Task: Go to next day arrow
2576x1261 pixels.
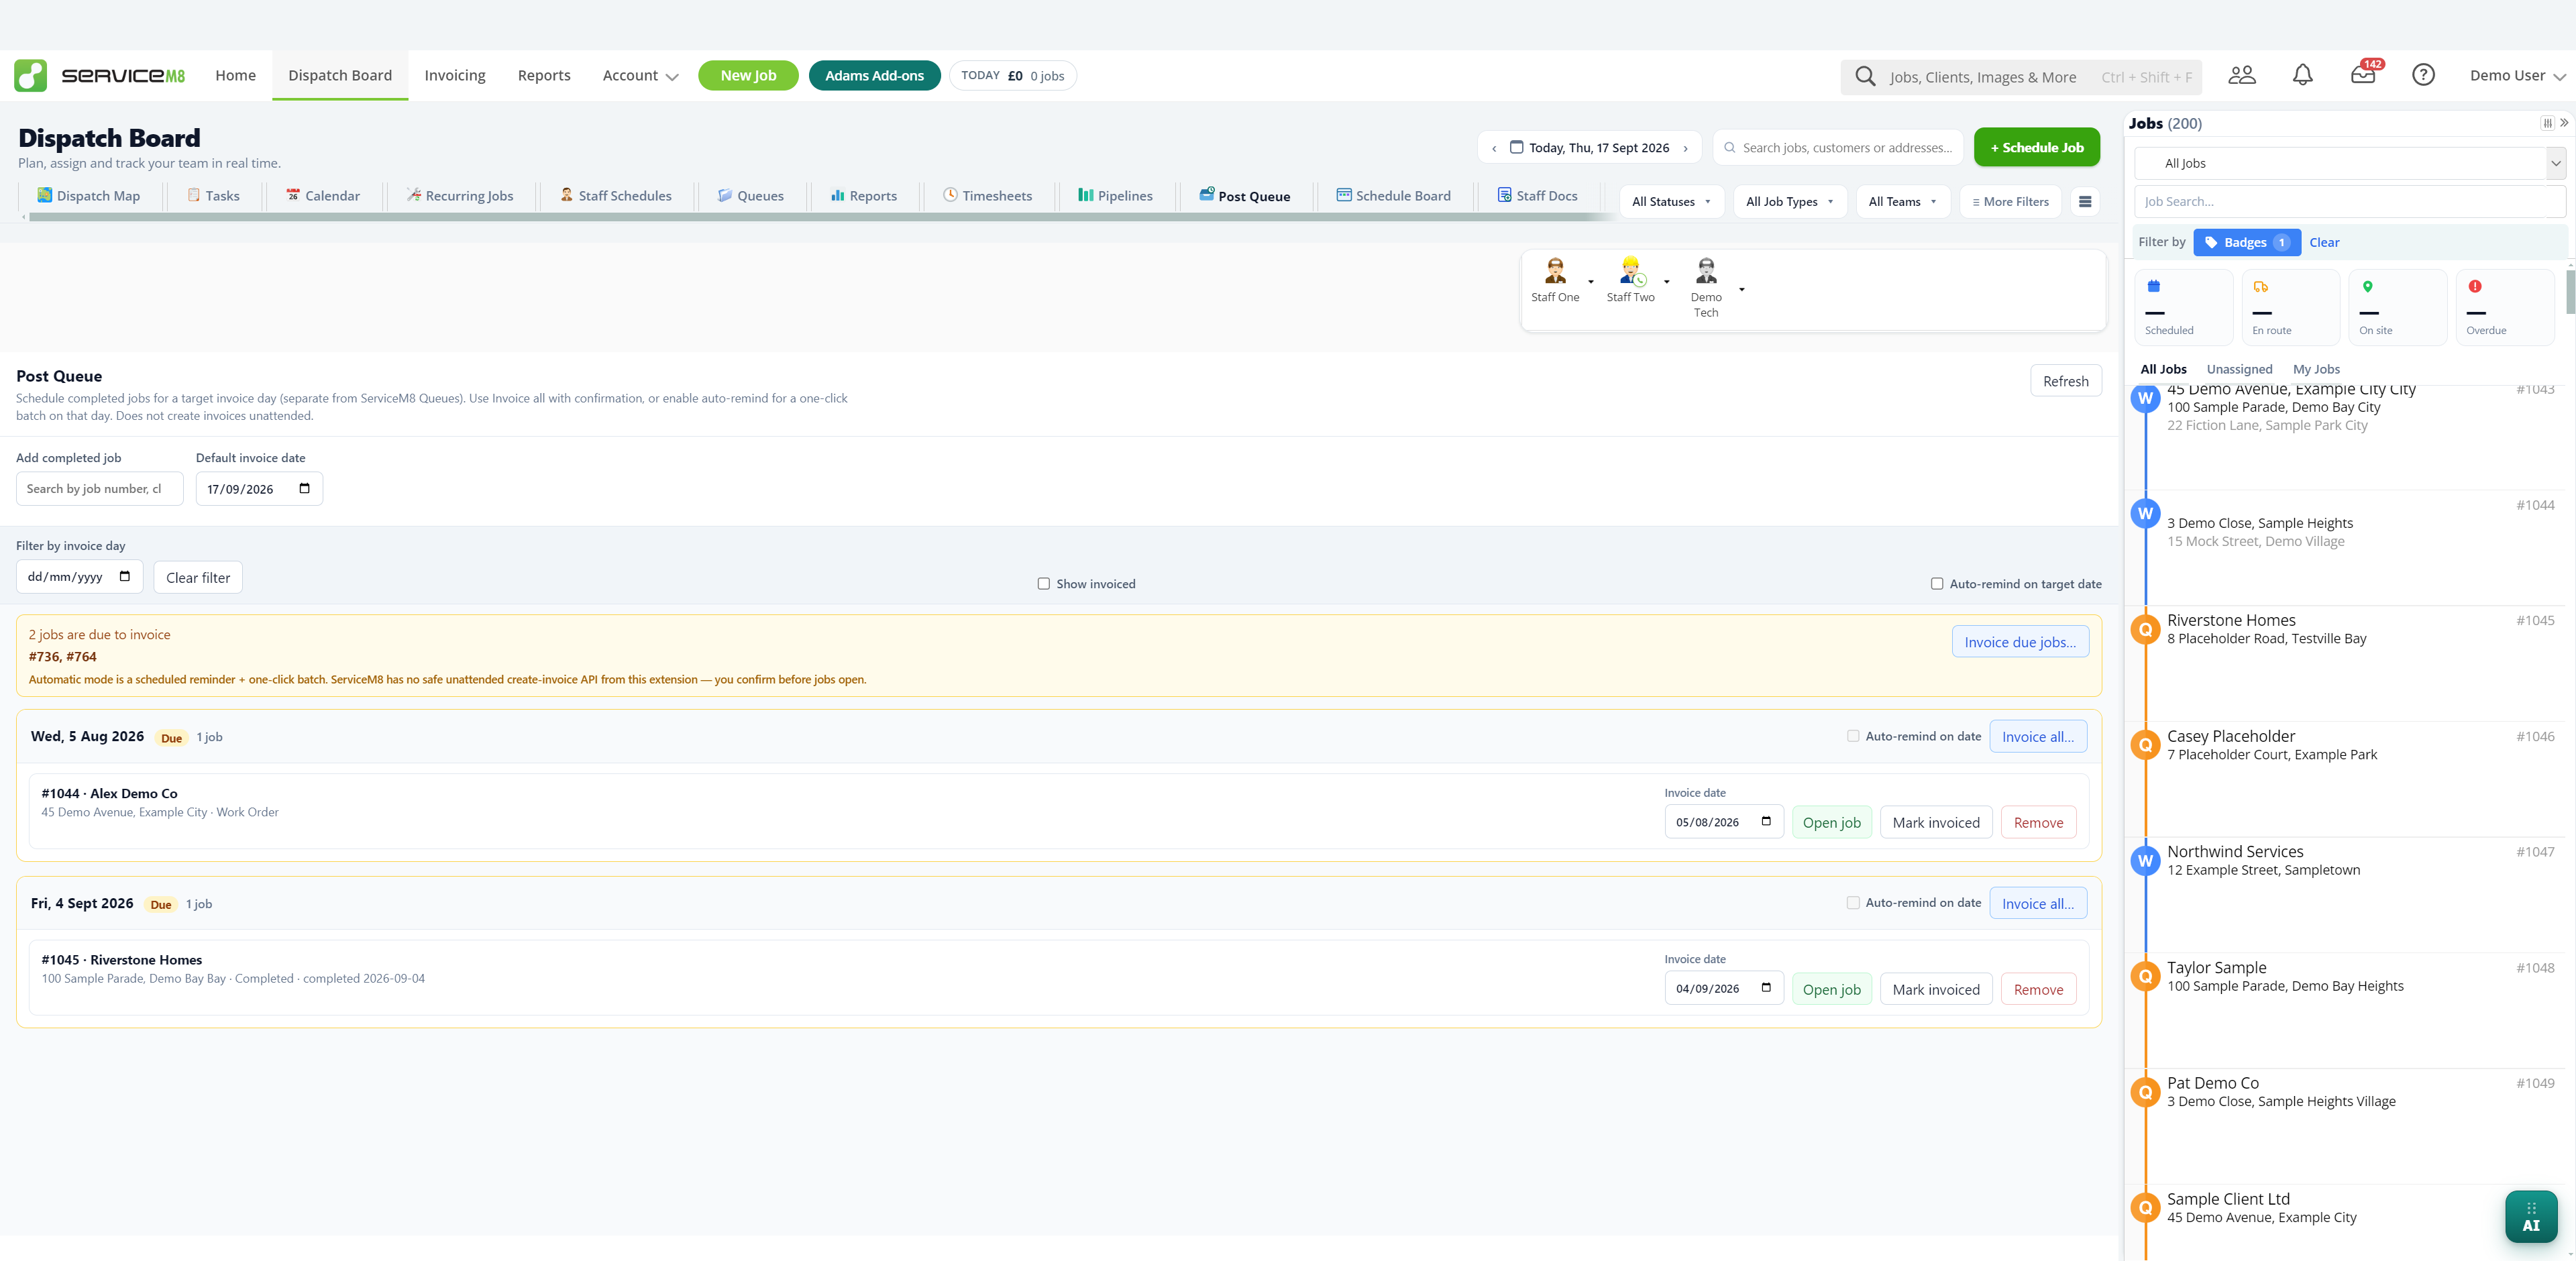Action: pyautogui.click(x=1685, y=148)
